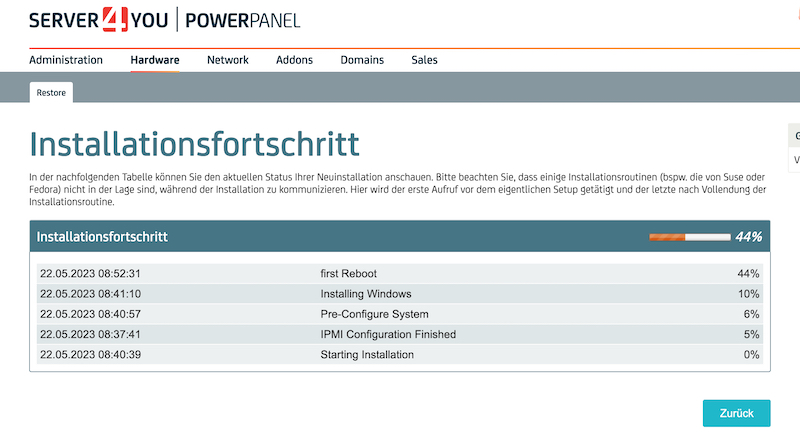Select the Starting Installation row

[400, 354]
